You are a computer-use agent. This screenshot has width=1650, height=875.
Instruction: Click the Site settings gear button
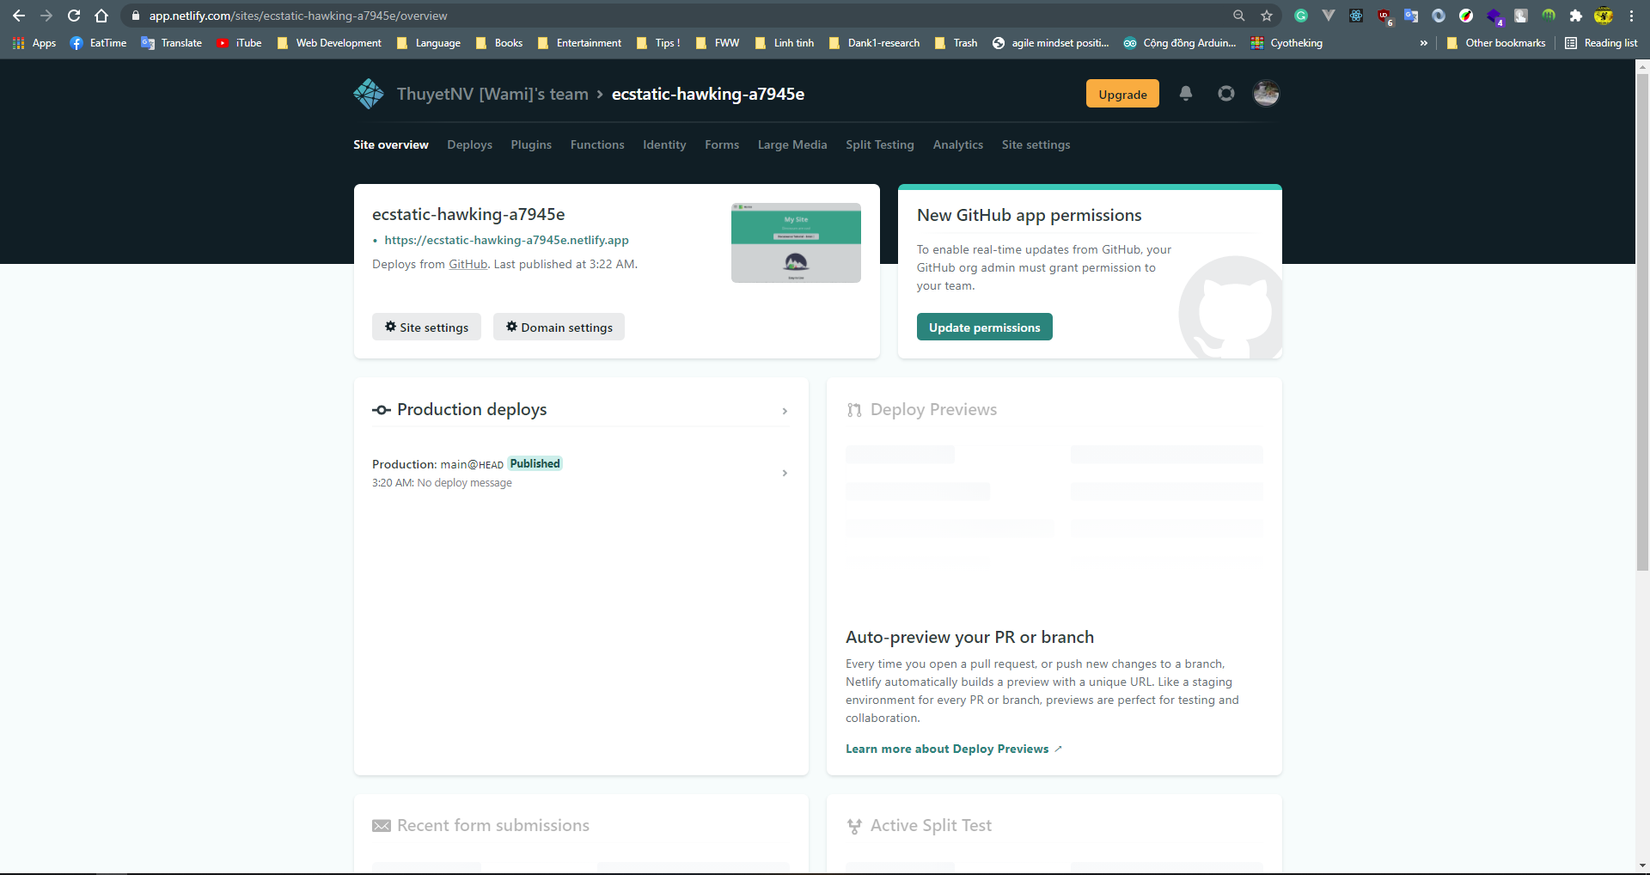pyautogui.click(x=427, y=327)
